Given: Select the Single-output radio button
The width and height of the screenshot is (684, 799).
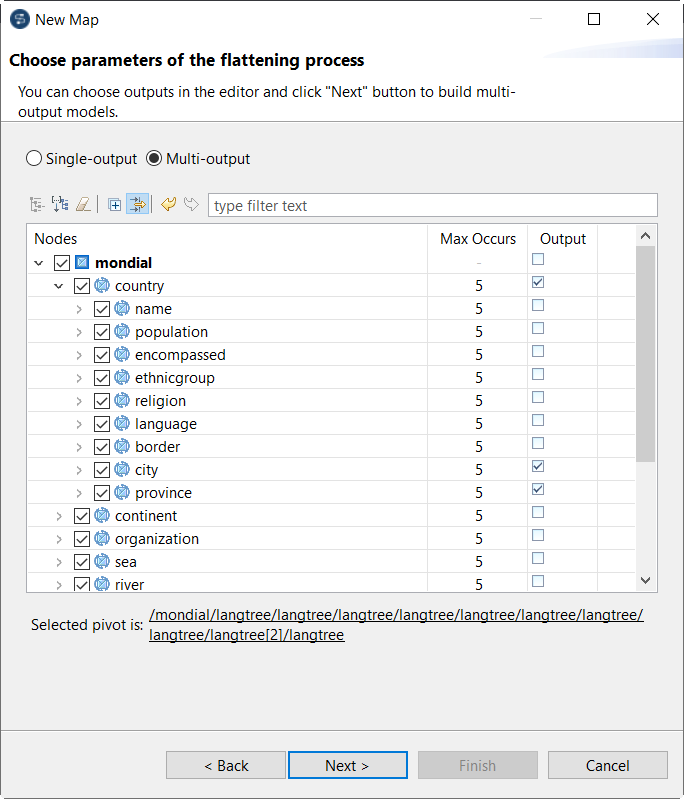Looking at the screenshot, I should [34, 159].
